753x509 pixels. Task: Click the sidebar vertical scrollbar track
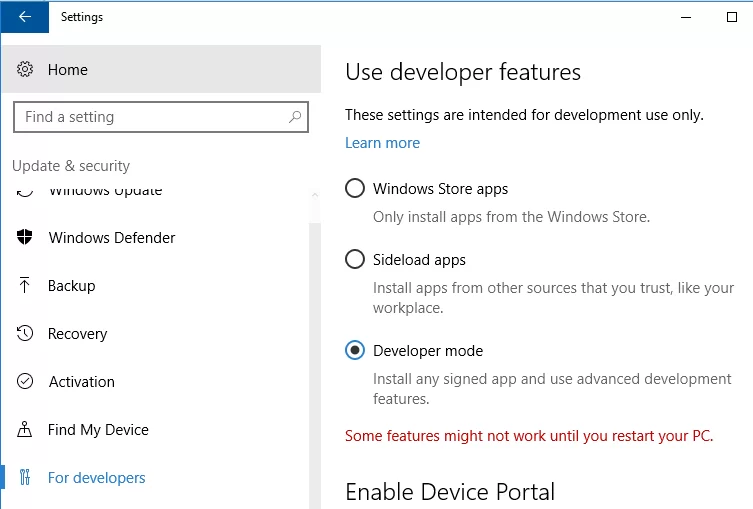pos(315,365)
